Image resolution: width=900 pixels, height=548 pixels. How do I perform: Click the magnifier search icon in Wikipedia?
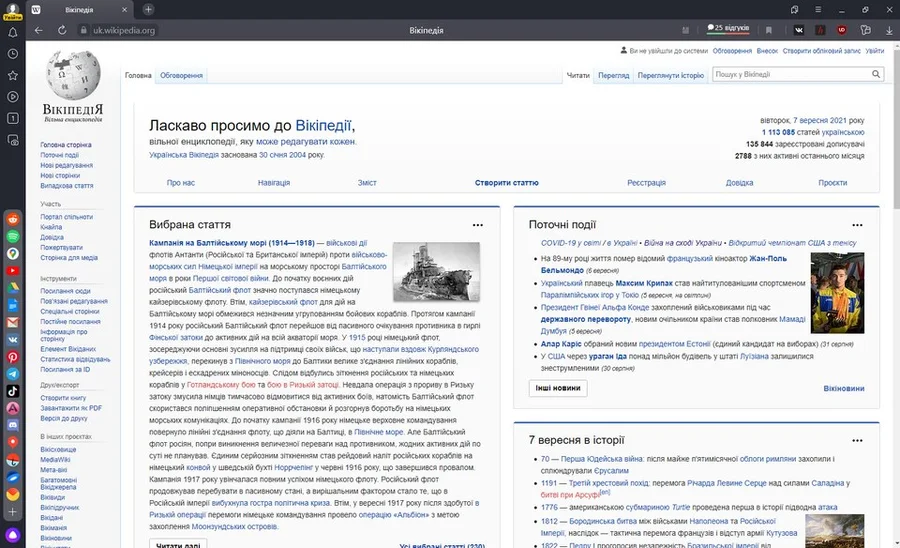click(x=876, y=74)
